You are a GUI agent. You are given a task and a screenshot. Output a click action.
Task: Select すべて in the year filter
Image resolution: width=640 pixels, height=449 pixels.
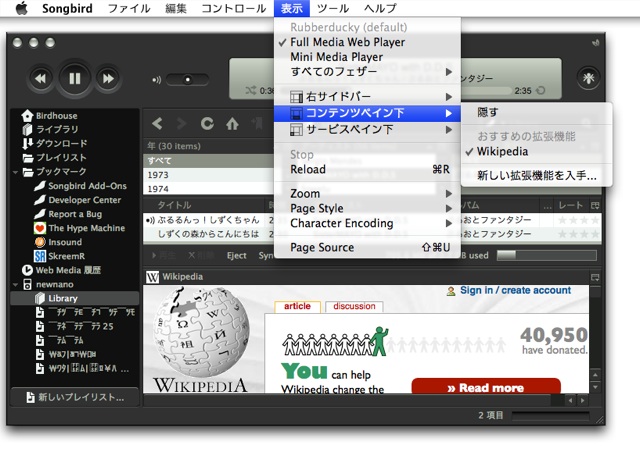(209, 161)
